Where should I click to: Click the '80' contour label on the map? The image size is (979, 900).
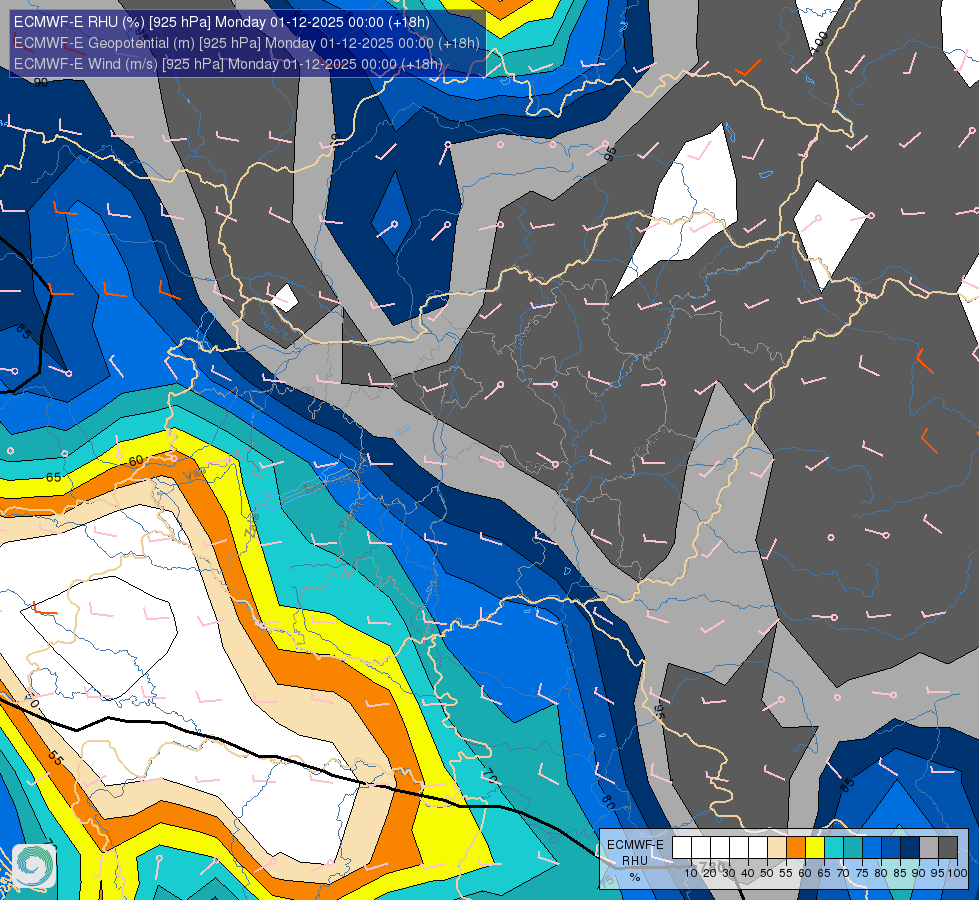[x=608, y=801]
